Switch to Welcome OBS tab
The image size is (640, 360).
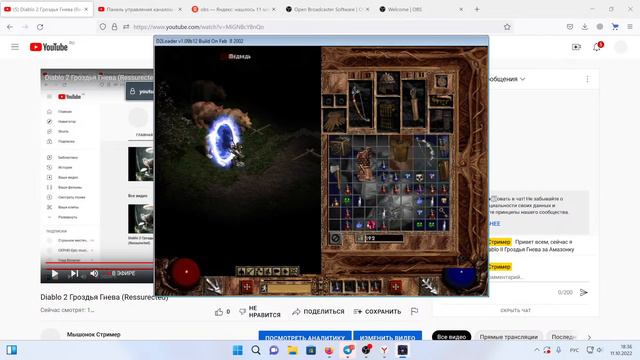coord(421,9)
